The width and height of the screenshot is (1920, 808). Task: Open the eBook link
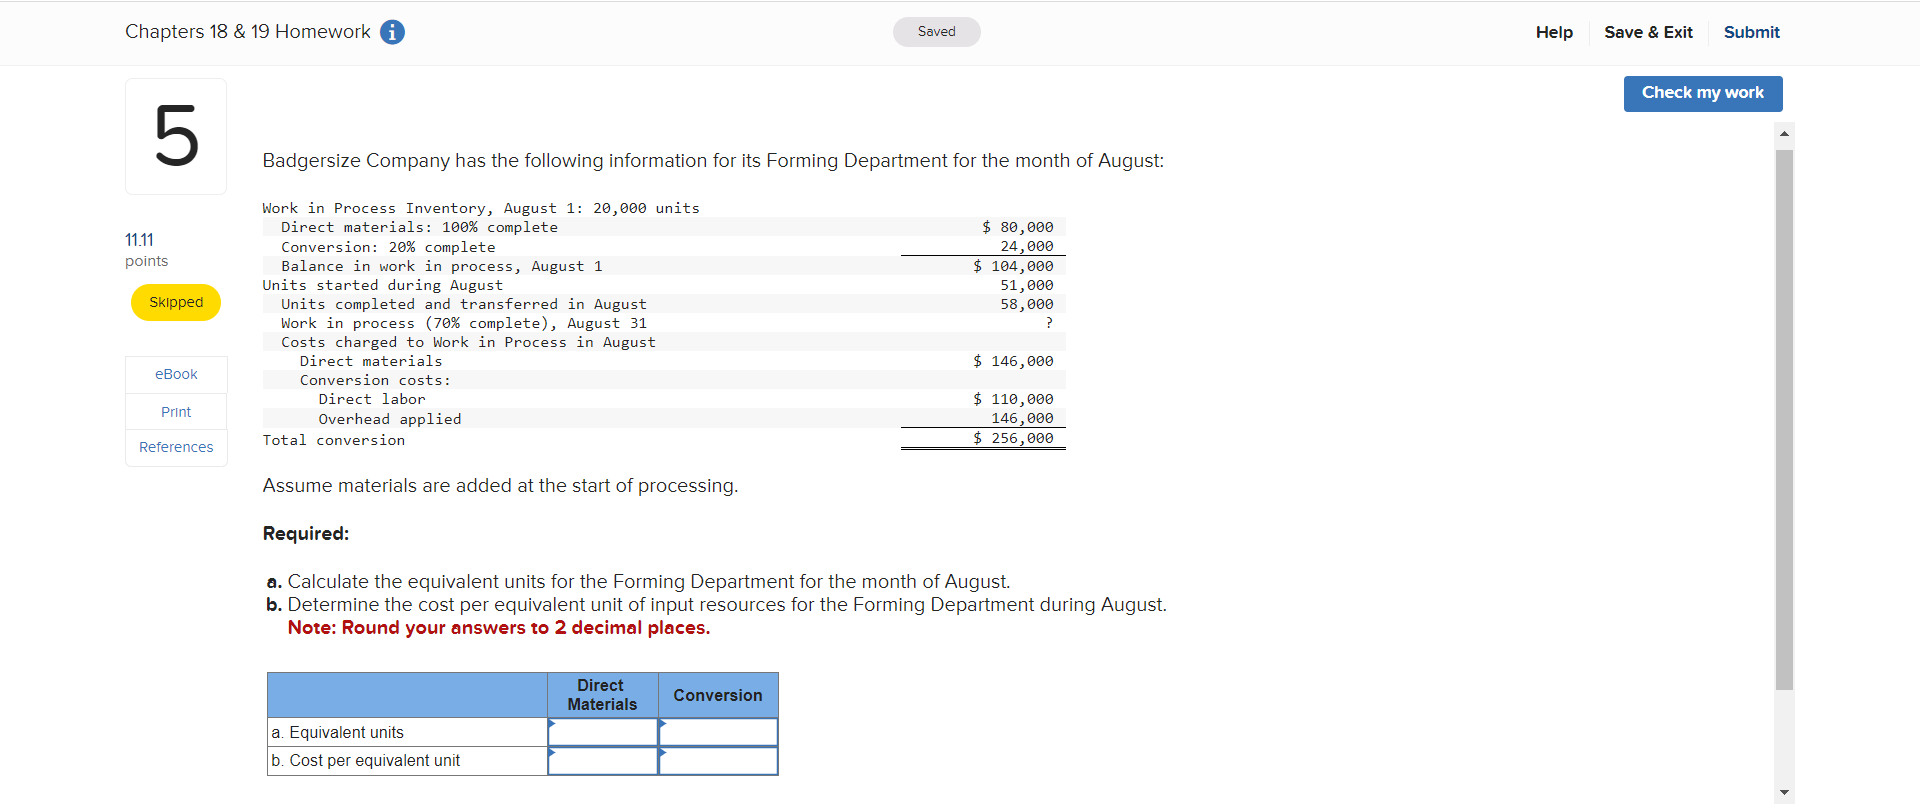coord(176,374)
